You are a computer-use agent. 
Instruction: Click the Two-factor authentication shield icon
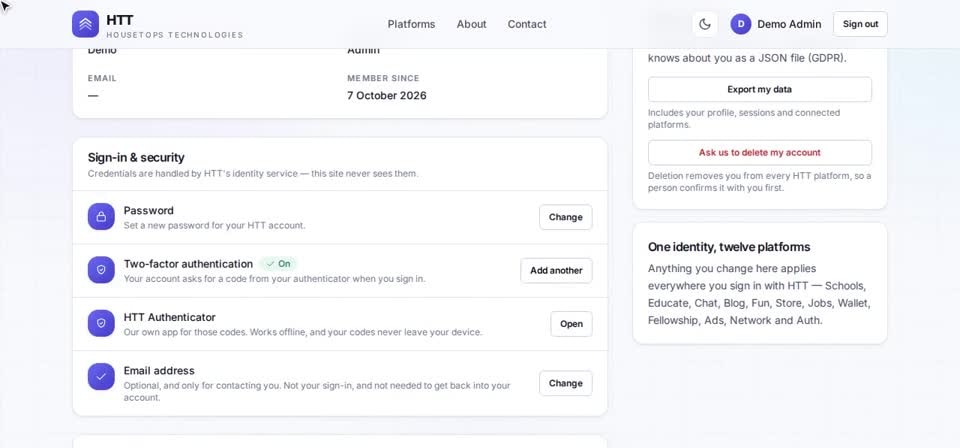point(101,270)
